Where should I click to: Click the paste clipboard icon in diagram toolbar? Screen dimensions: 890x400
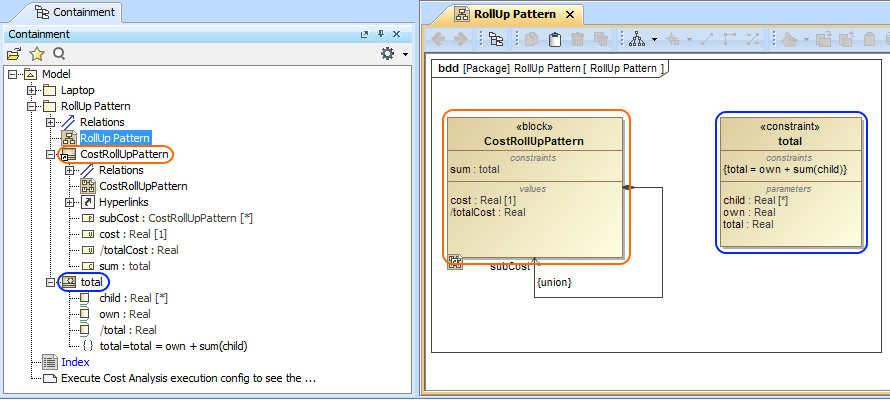tap(555, 40)
